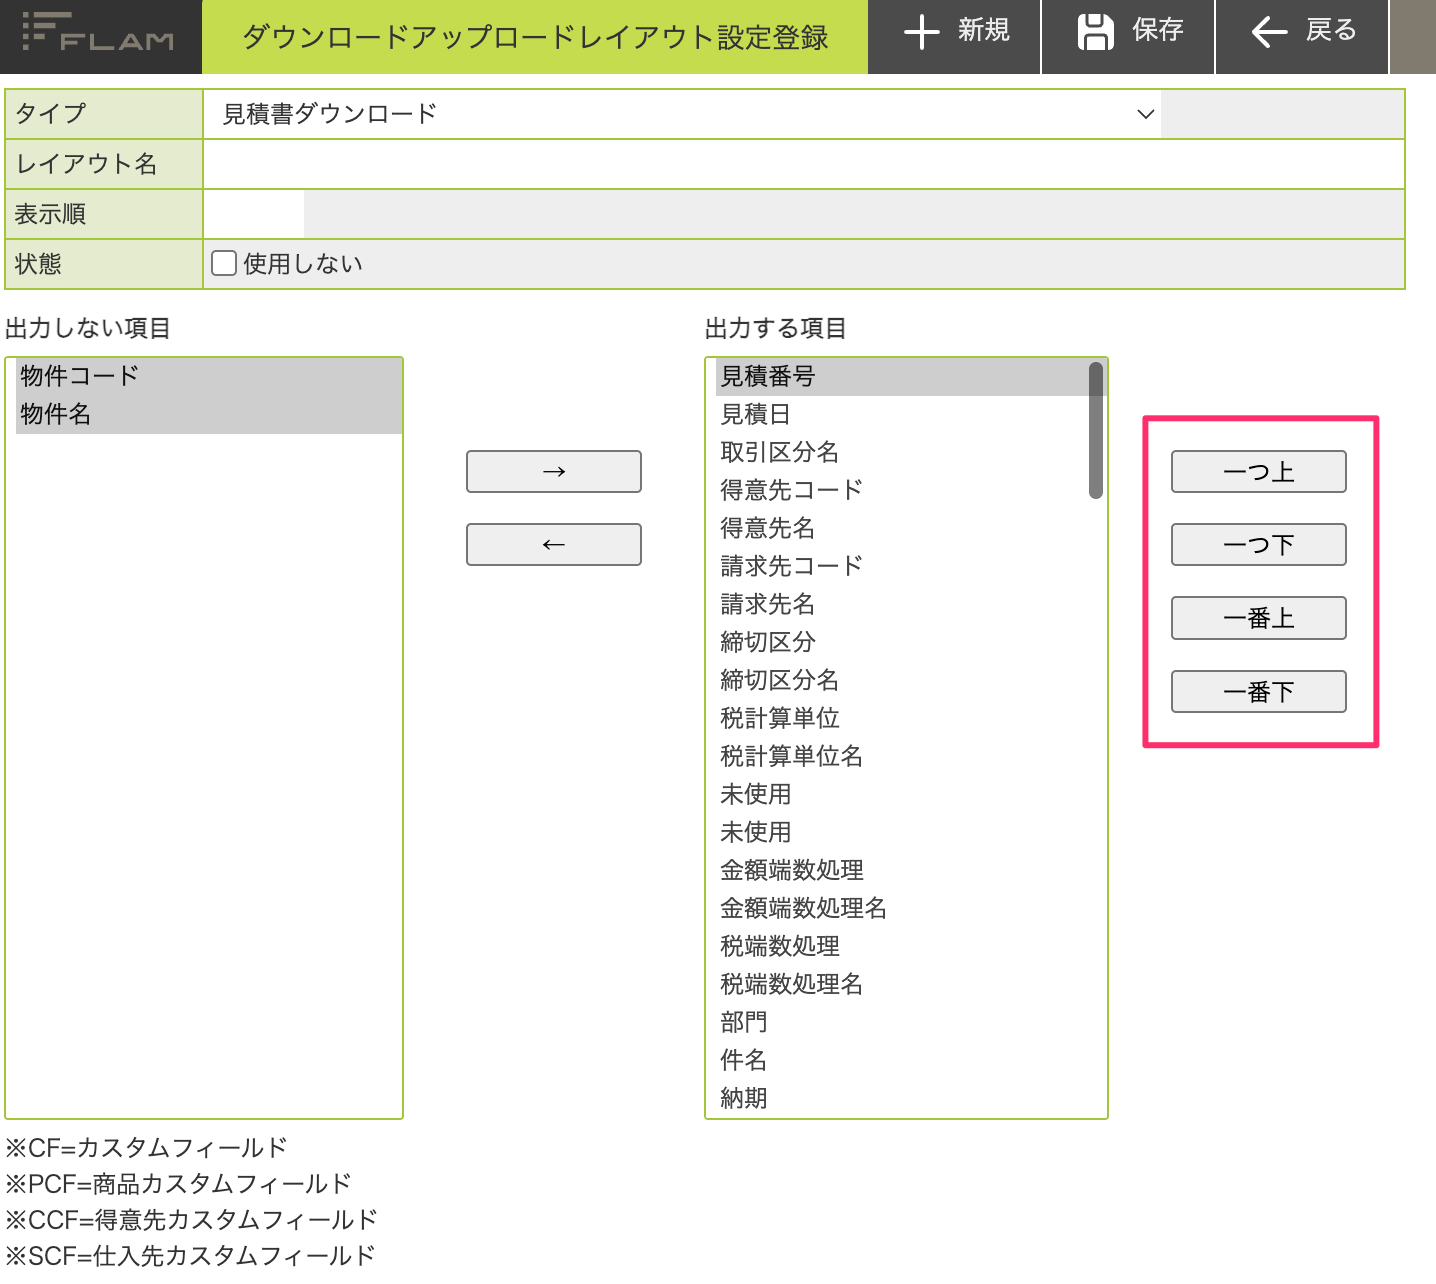Image resolution: width=1436 pixels, height=1284 pixels.
Task: Select 税端数処理 in the output list
Action: coord(902,946)
